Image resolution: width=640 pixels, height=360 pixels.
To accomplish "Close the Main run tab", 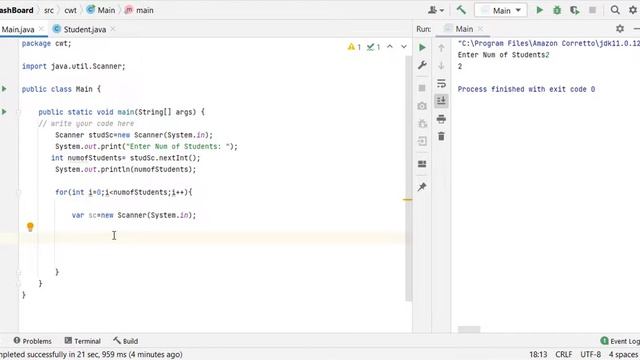I will point(480,29).
